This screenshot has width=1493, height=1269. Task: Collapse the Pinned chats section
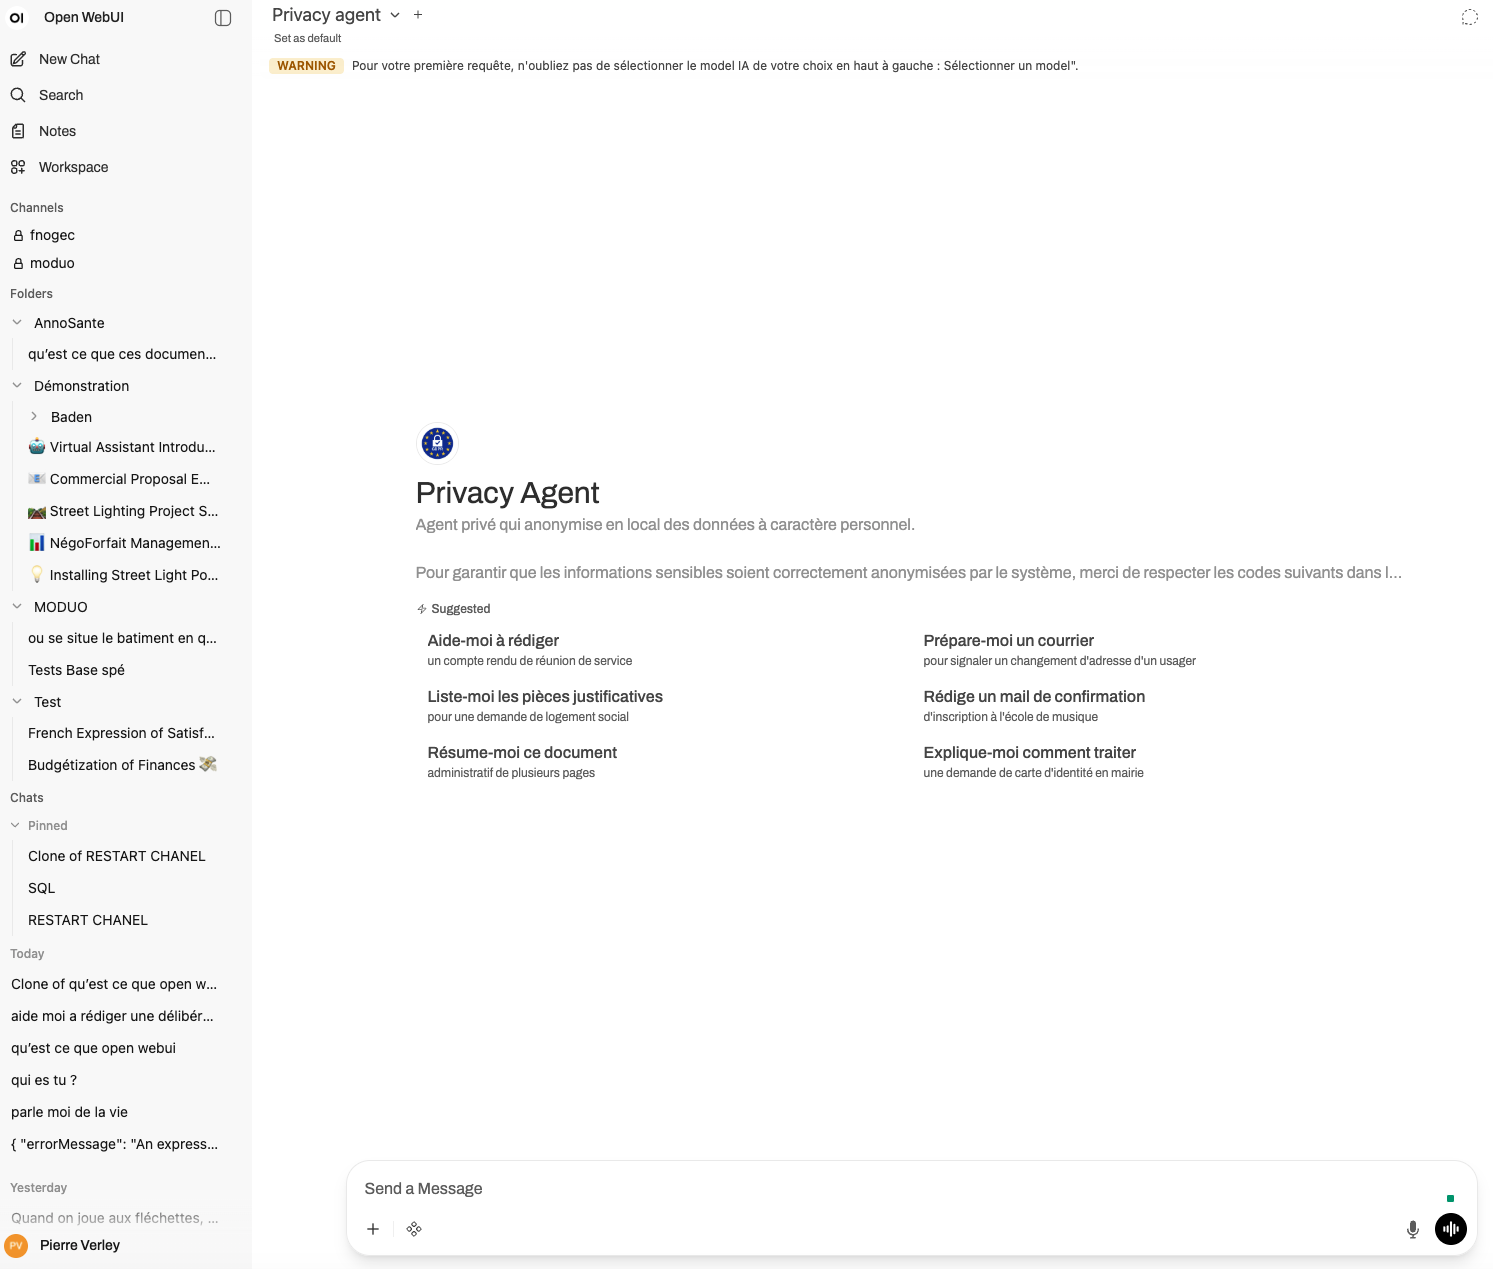point(16,826)
